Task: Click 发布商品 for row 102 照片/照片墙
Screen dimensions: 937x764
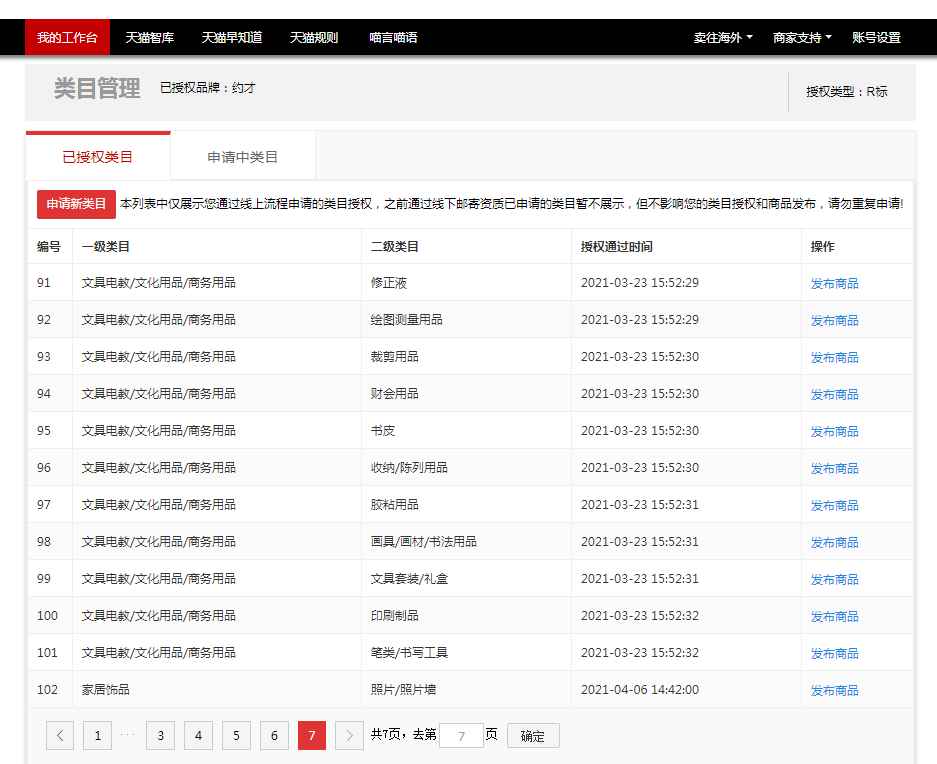Action: point(834,691)
